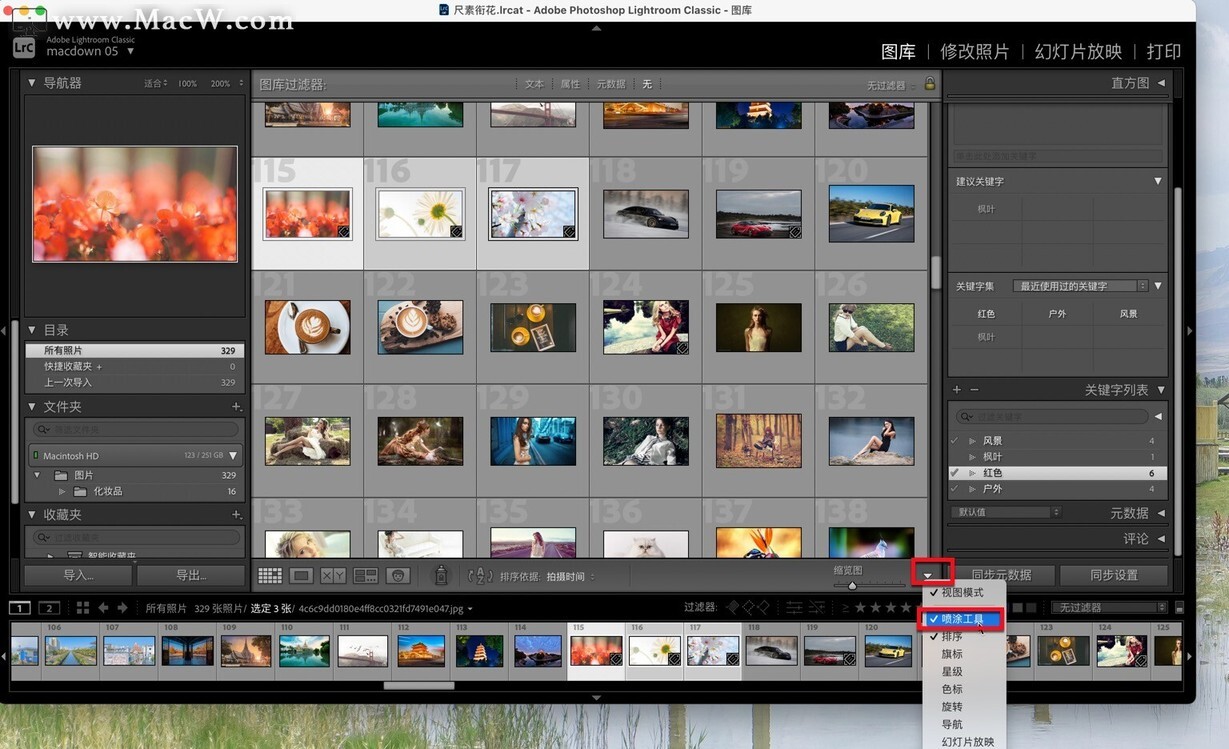Screen dimensions: 1229x749
Task: Open sort criteria 拍摄时间 dropdown
Action: [x=571, y=577]
